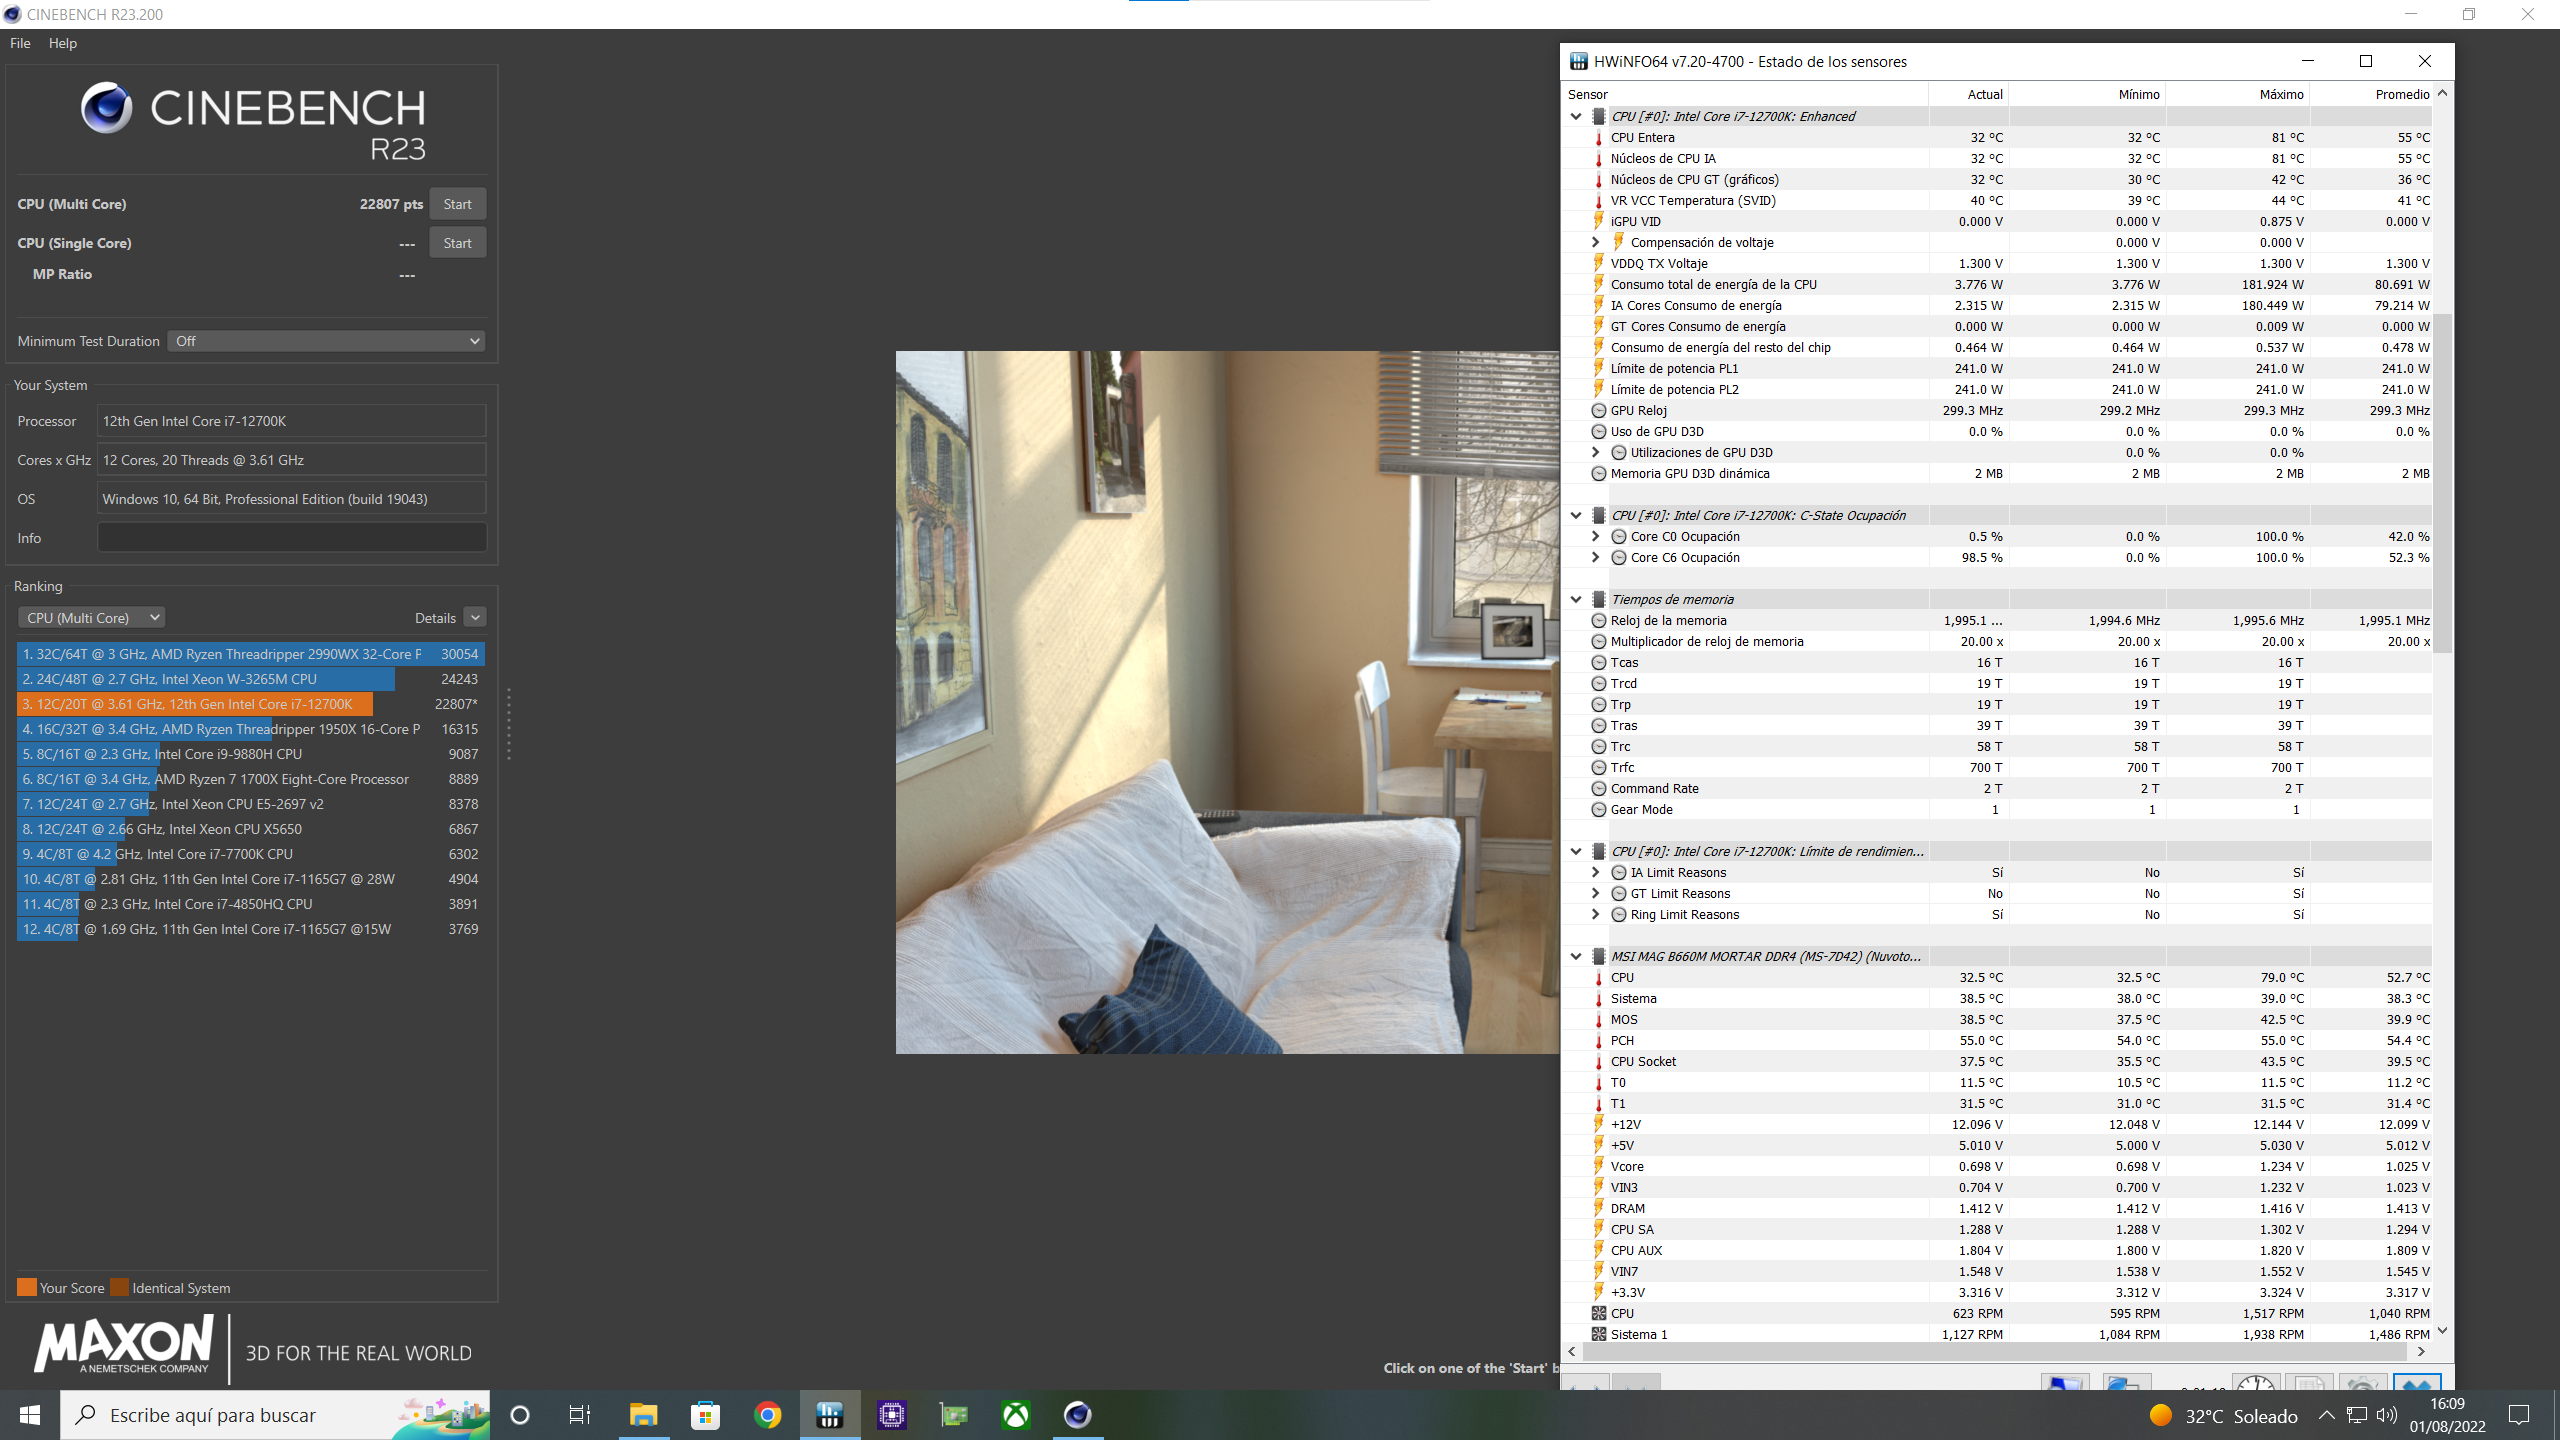The width and height of the screenshot is (2560, 1440).
Task: Select the CPU Entera temperature row
Action: tap(1998, 137)
